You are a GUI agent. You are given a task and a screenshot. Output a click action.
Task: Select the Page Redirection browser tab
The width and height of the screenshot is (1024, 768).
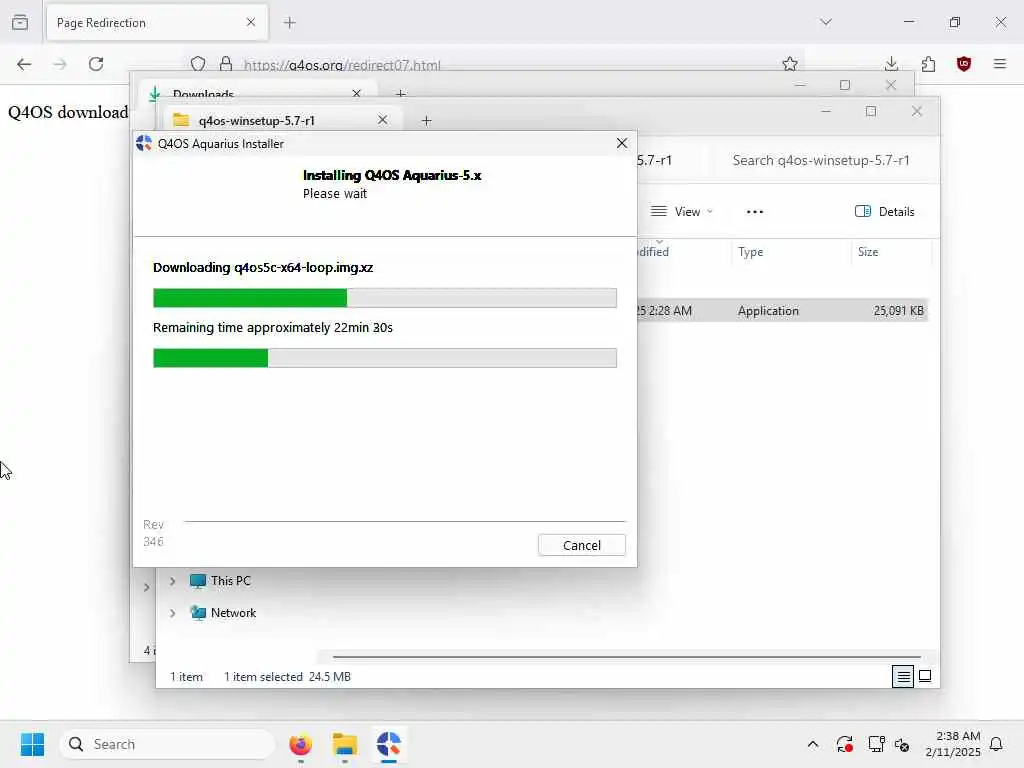pyautogui.click(x=157, y=23)
